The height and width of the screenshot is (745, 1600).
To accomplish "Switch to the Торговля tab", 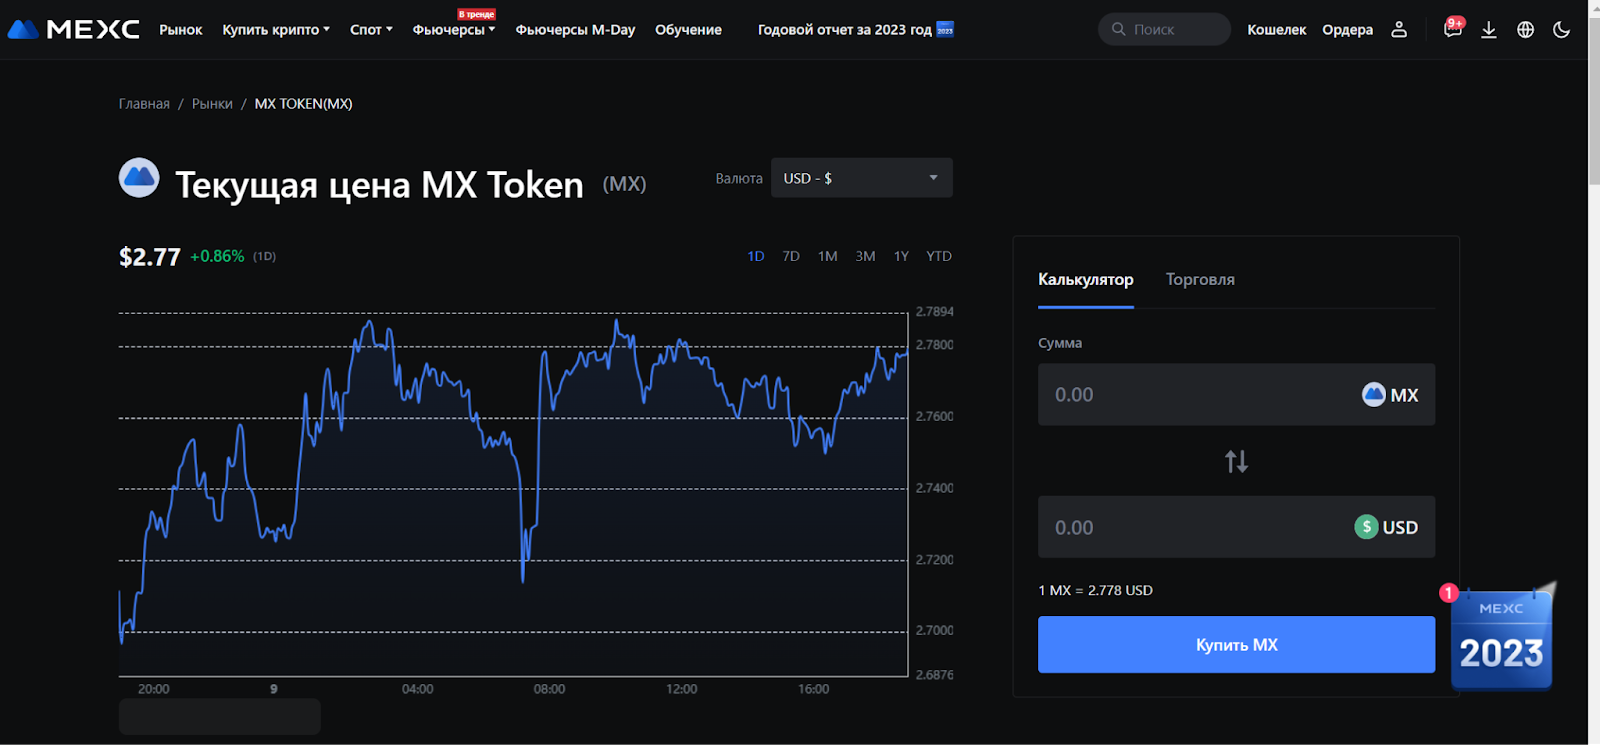I will [x=1200, y=280].
